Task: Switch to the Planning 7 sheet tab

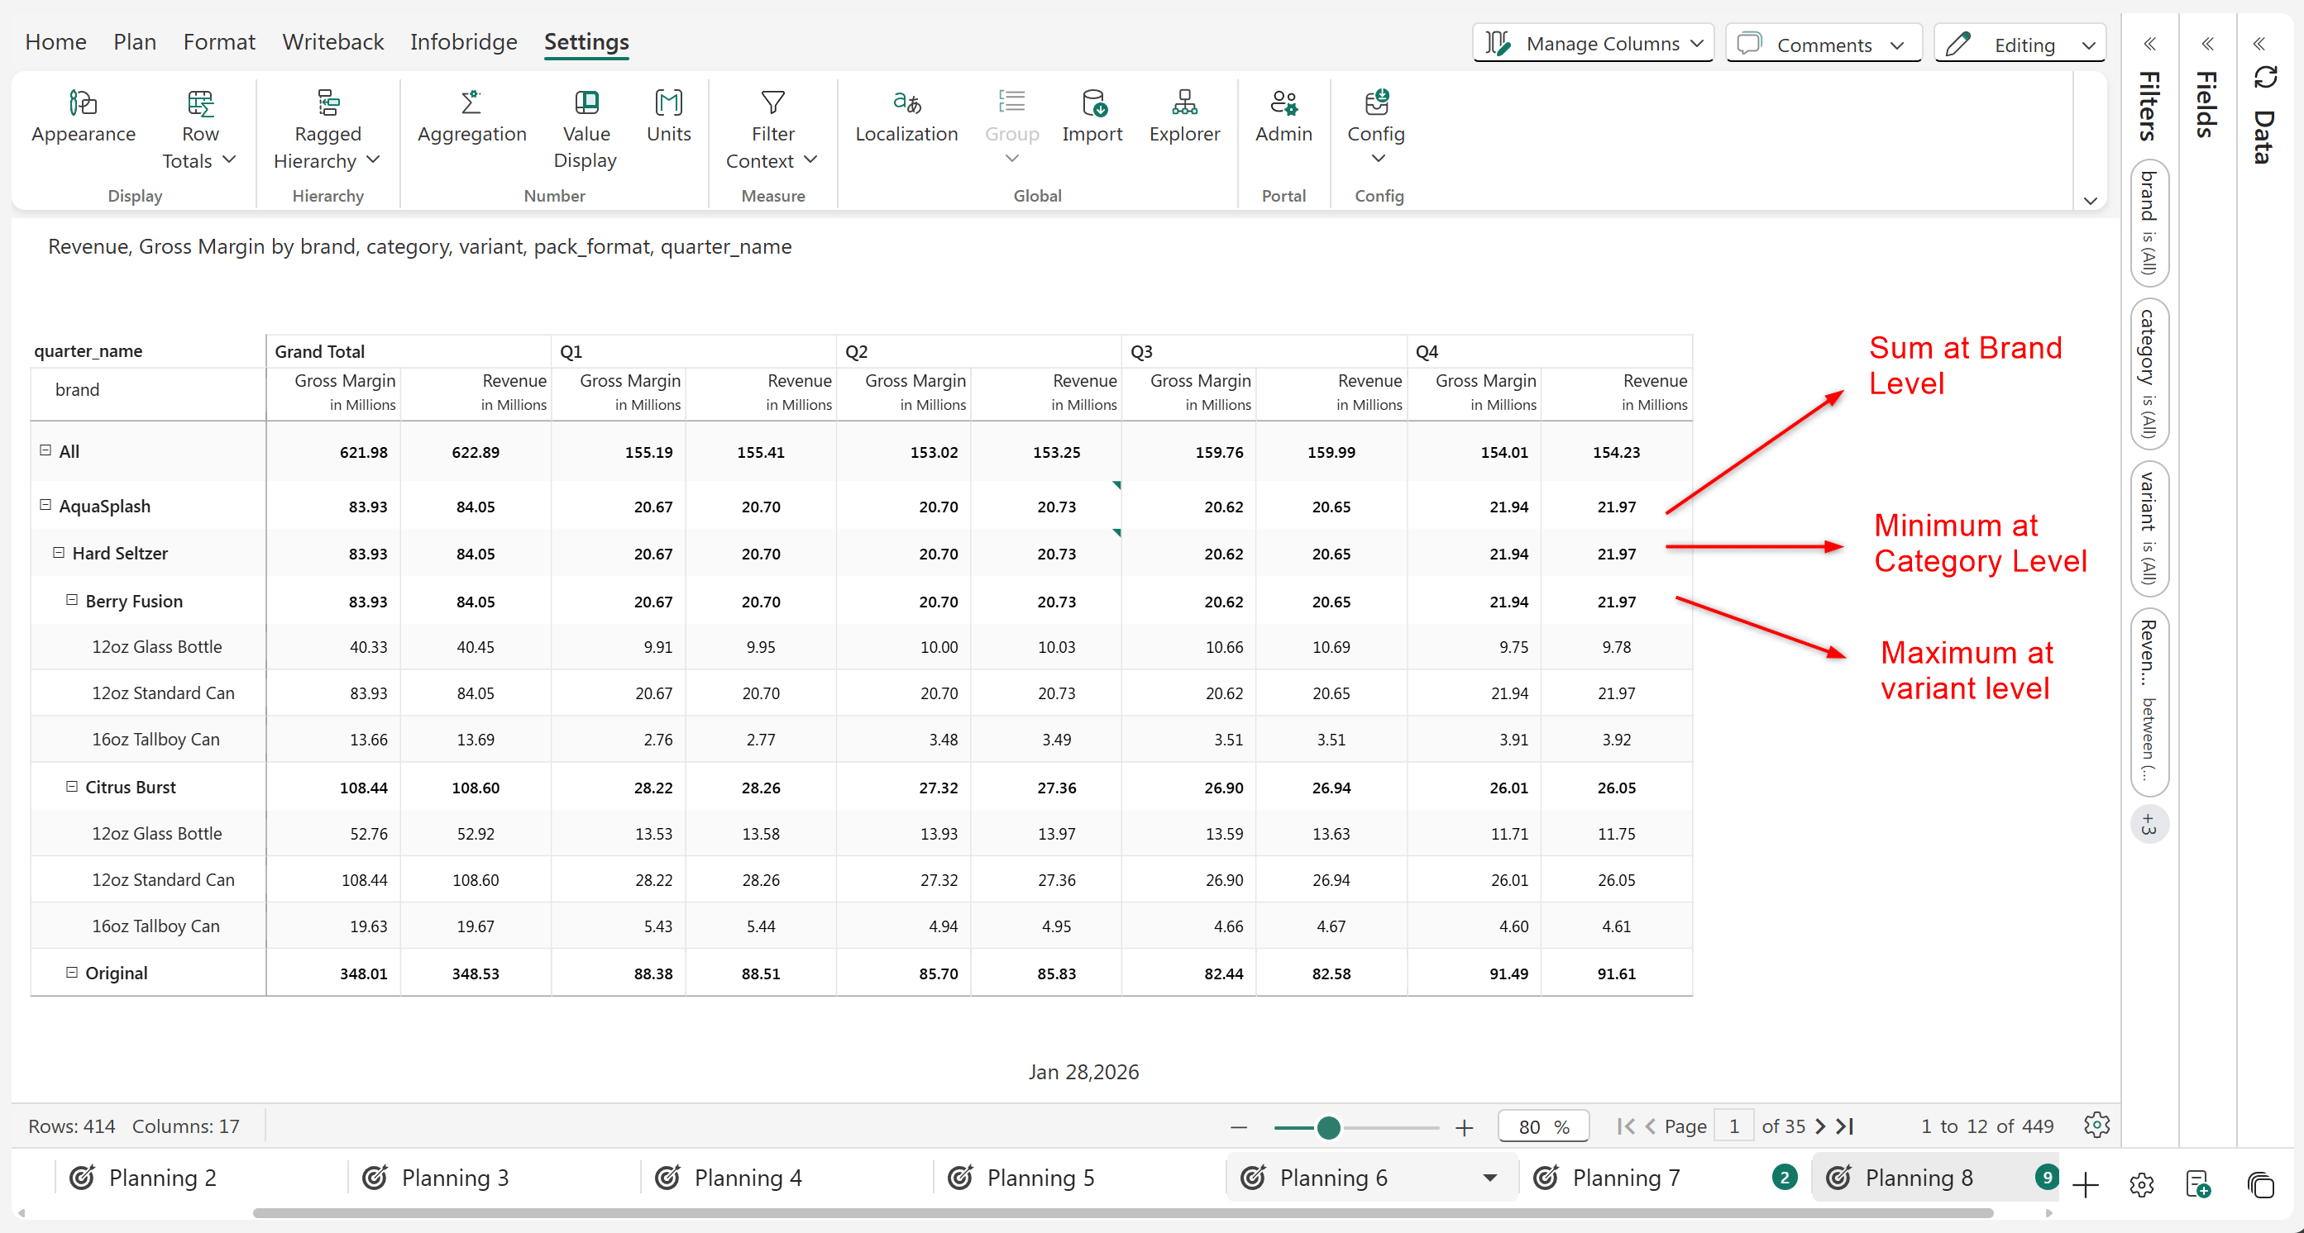Action: coord(1626,1178)
